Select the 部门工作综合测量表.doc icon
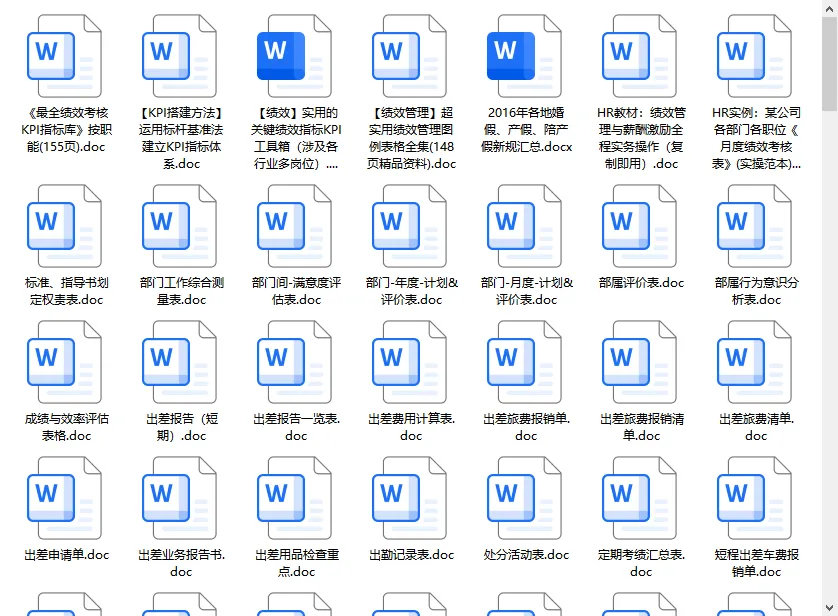The height and width of the screenshot is (616, 838). (x=180, y=226)
